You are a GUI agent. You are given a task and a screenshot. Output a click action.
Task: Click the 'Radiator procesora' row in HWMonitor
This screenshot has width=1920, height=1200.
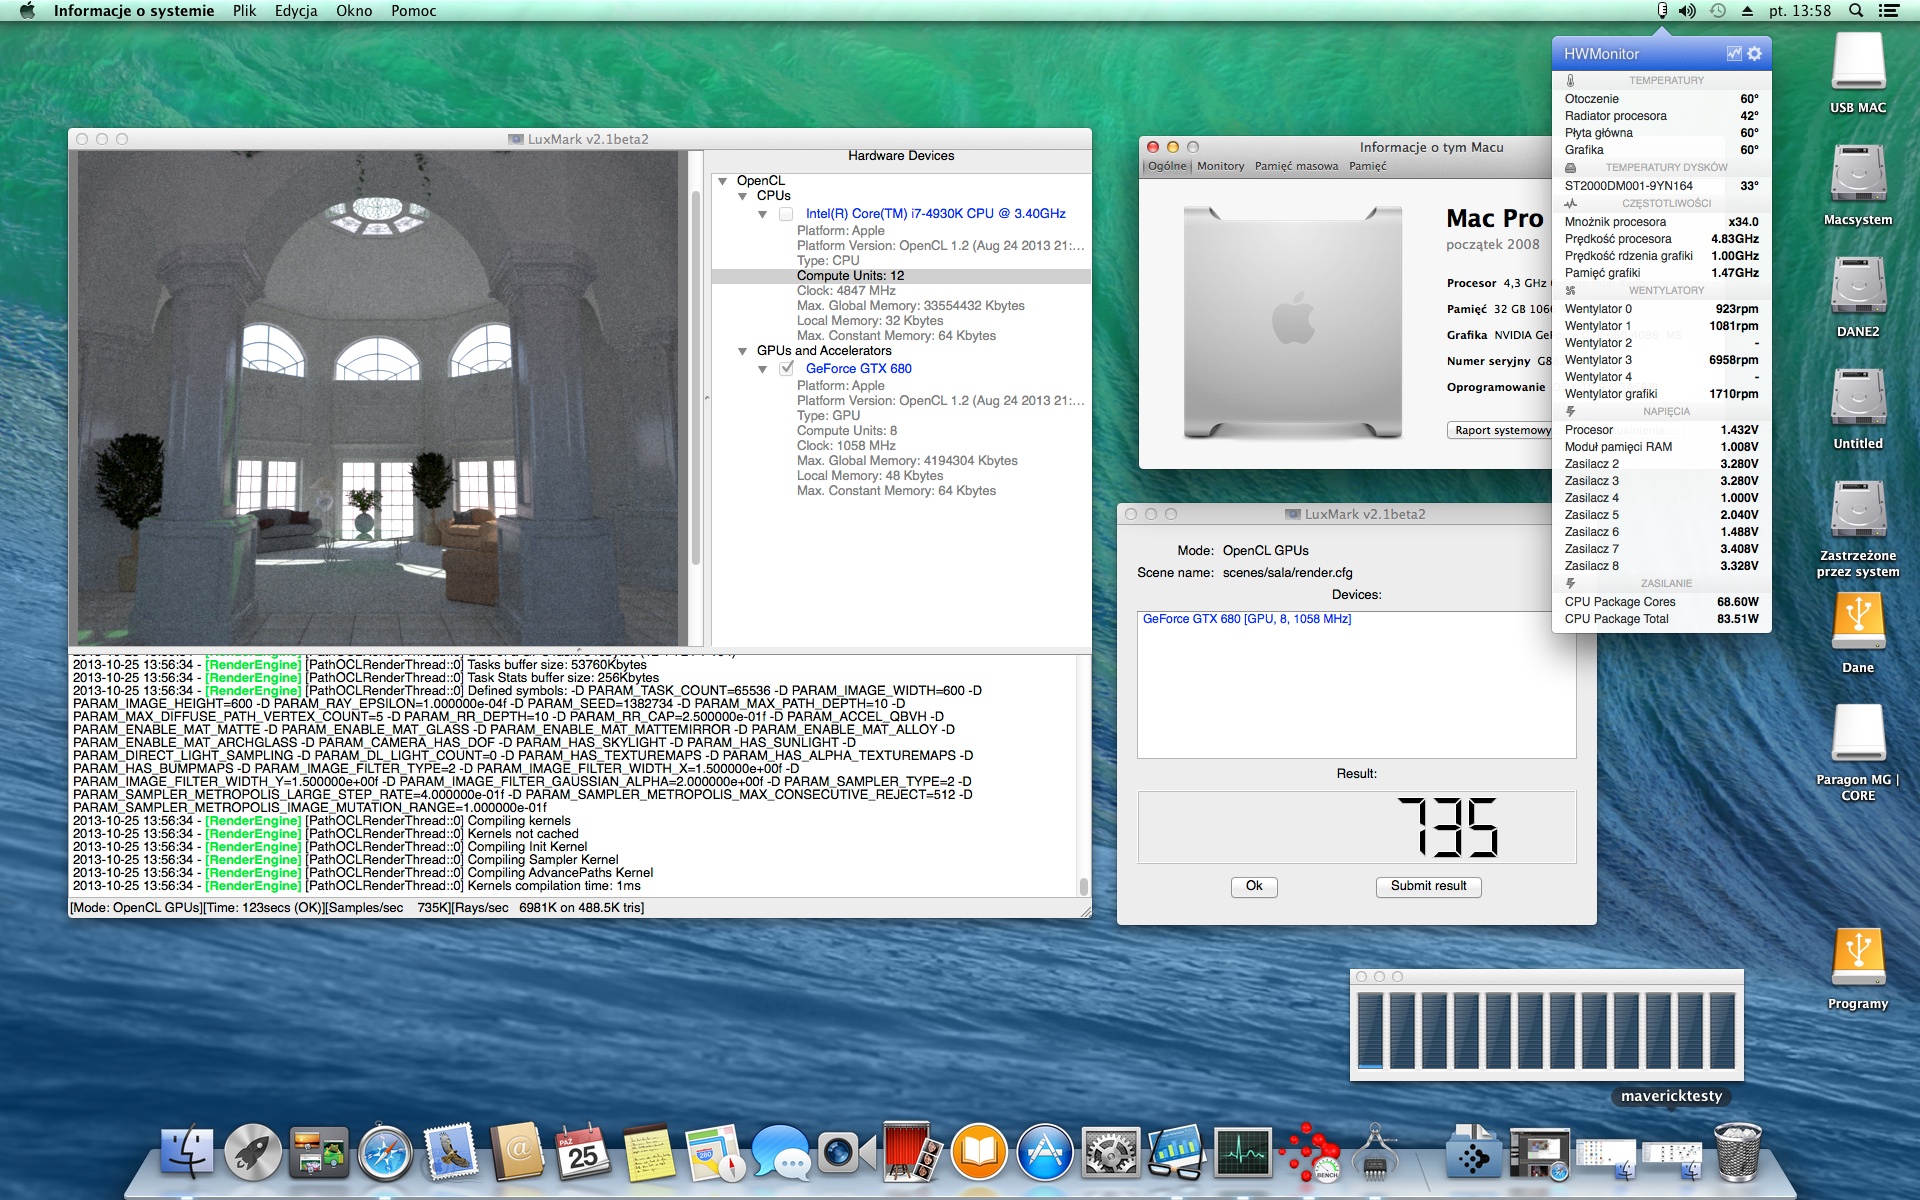click(1661, 116)
